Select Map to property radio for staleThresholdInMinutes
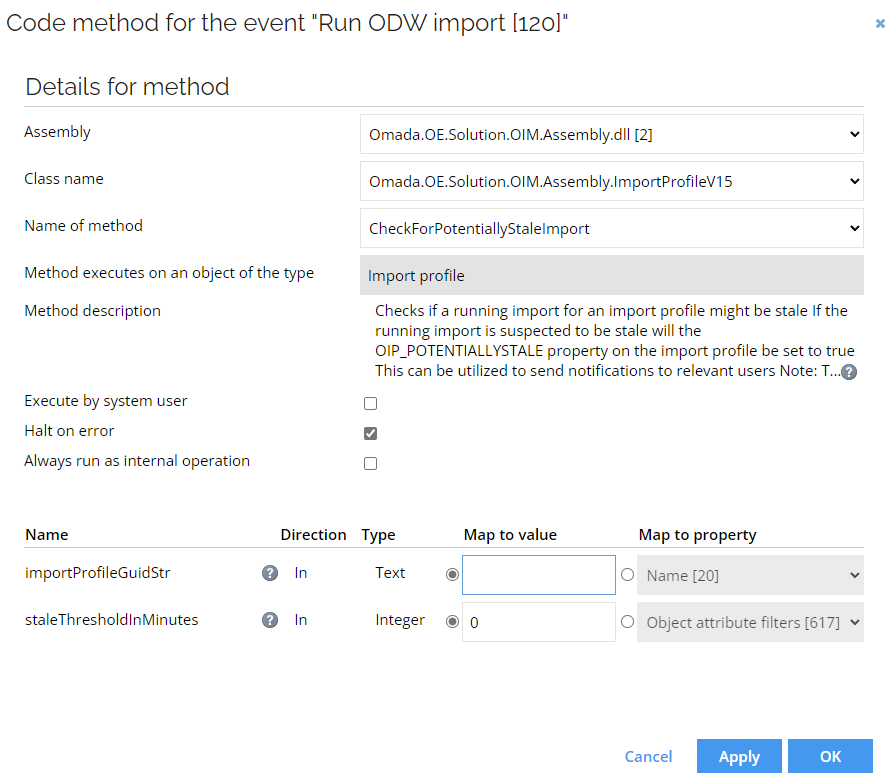This screenshot has width=893, height=783. (x=628, y=621)
